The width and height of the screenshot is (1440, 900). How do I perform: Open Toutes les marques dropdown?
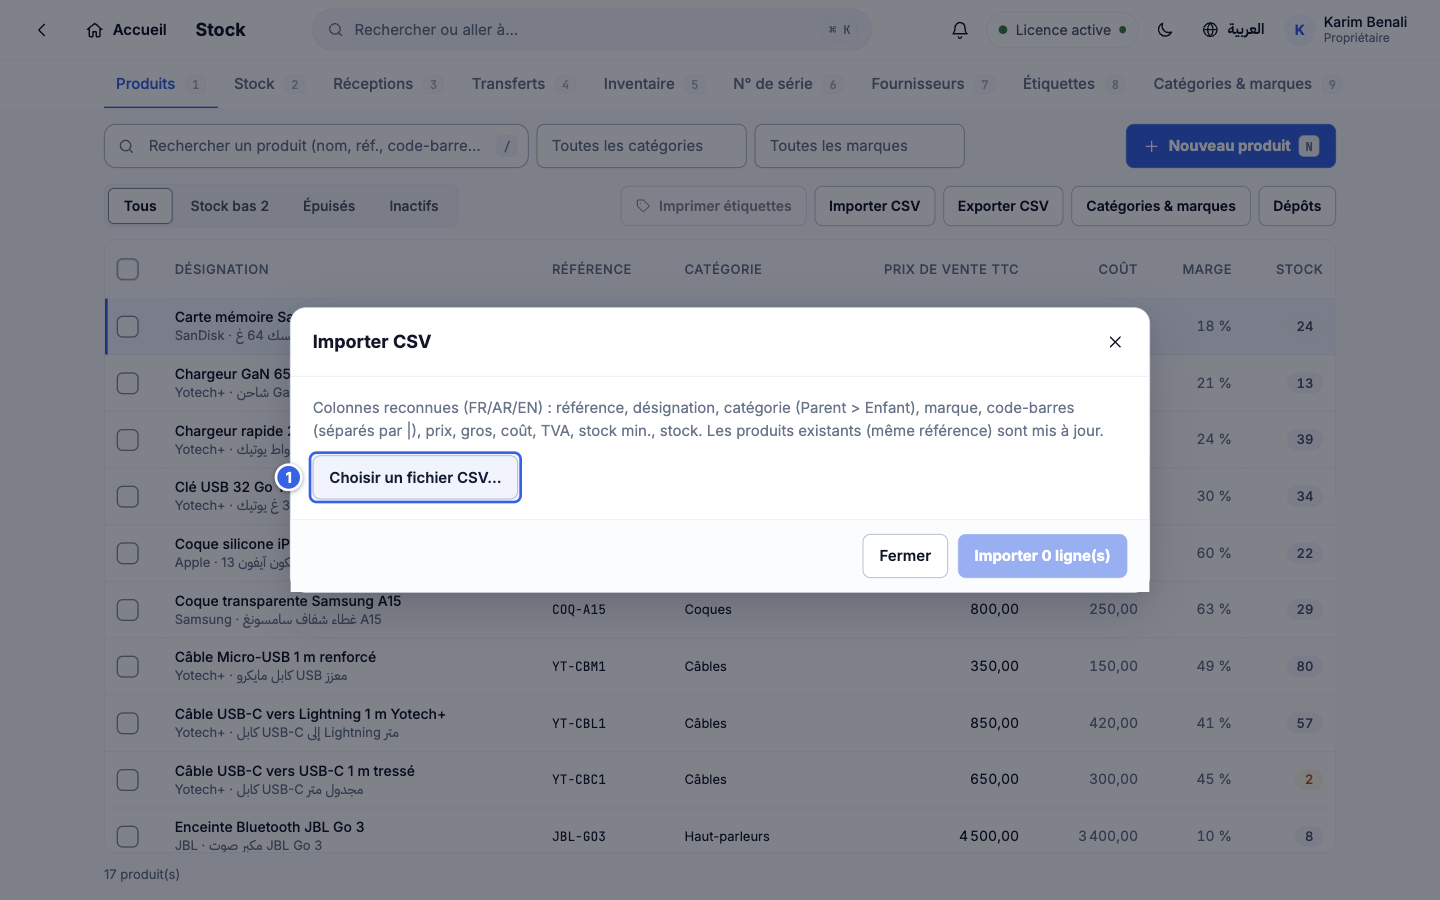click(x=860, y=146)
